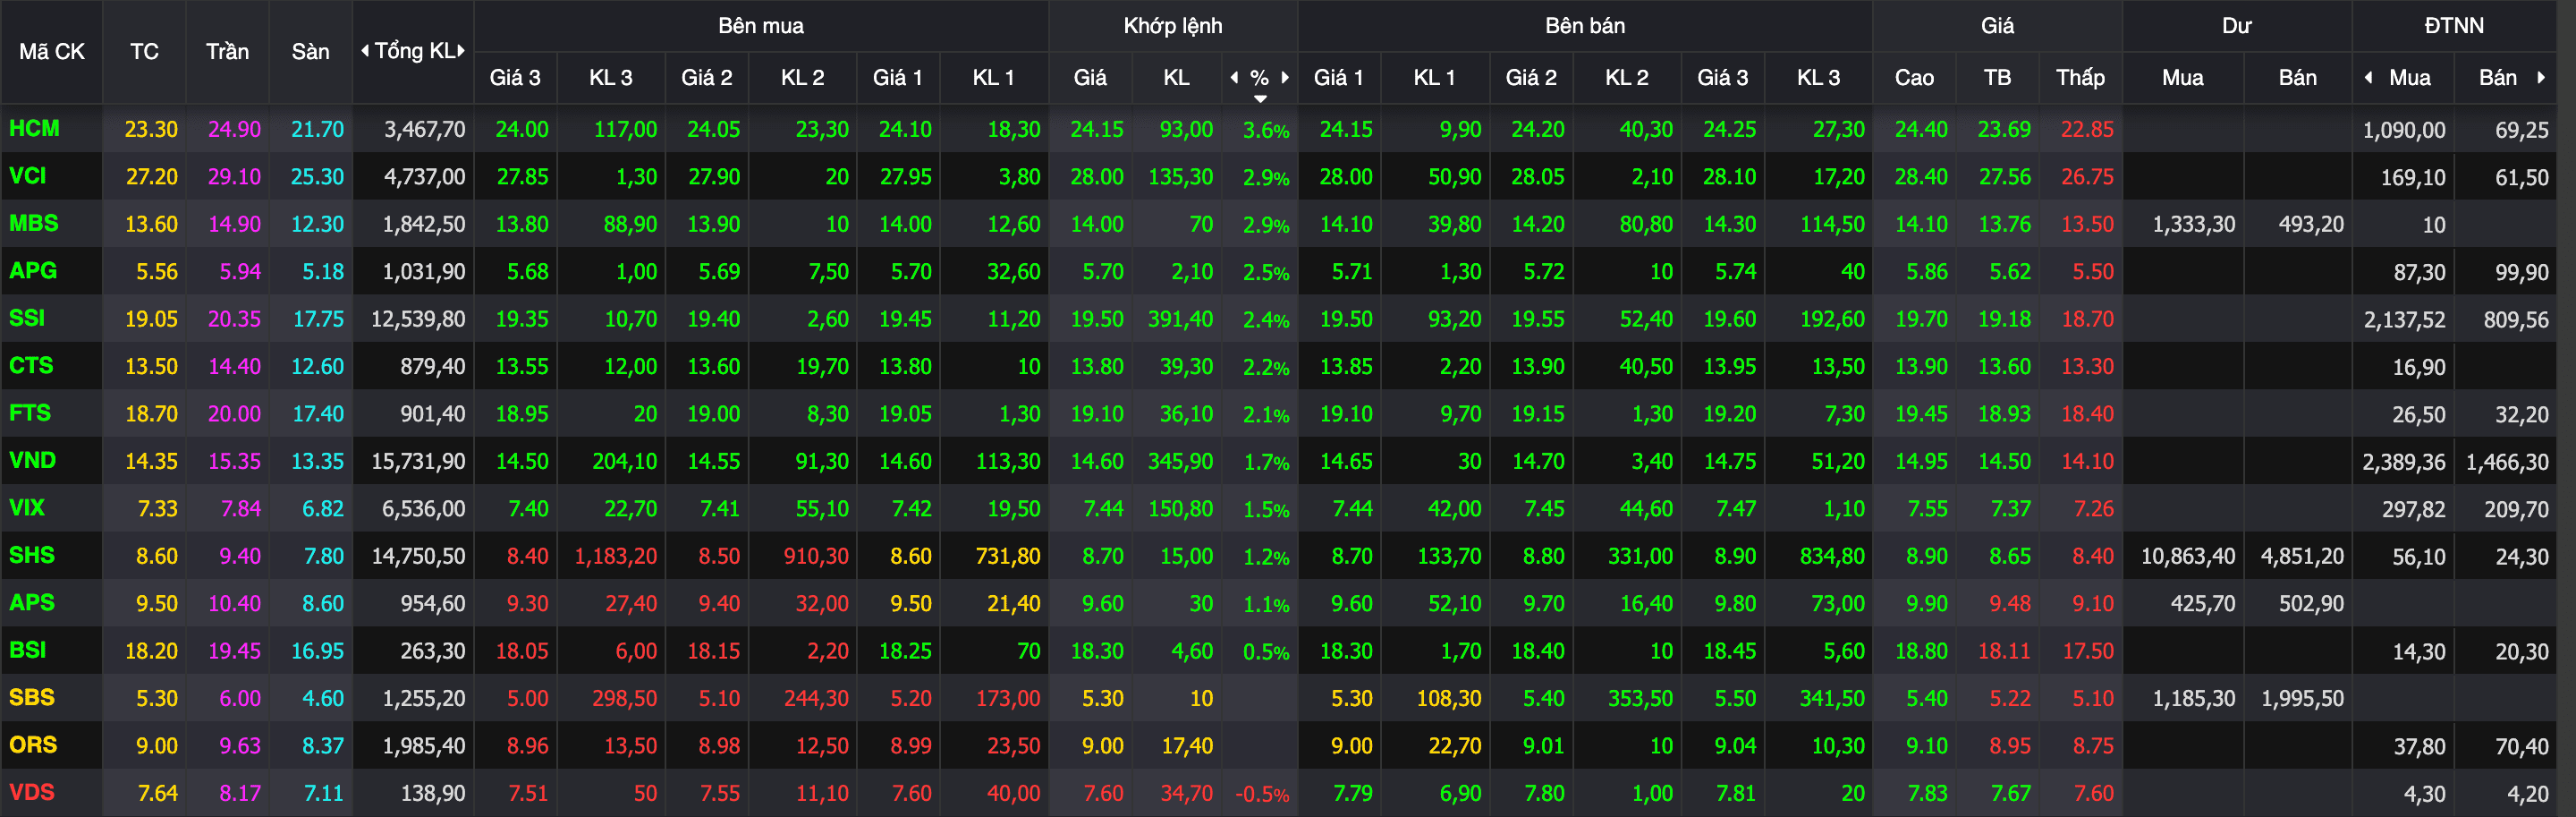2576x817 pixels.
Task: Open CTS stock ticker
Action: coord(31,366)
